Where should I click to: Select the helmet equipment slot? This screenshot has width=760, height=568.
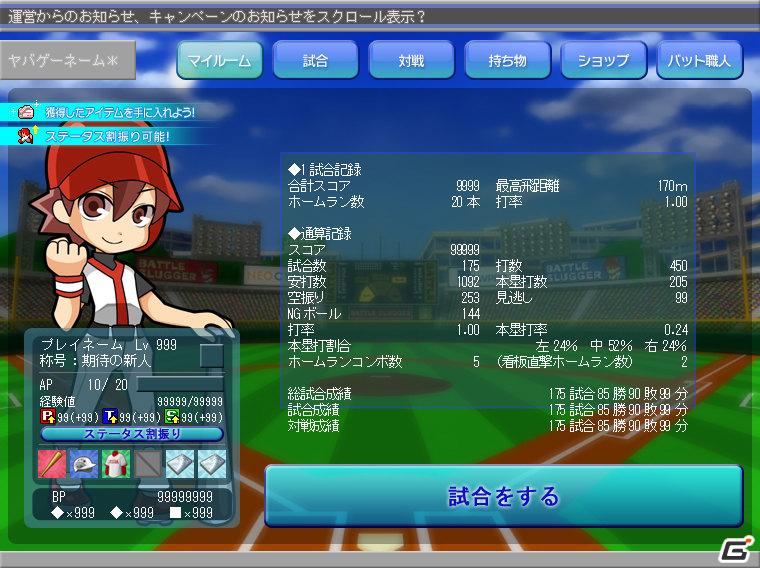coord(84,464)
